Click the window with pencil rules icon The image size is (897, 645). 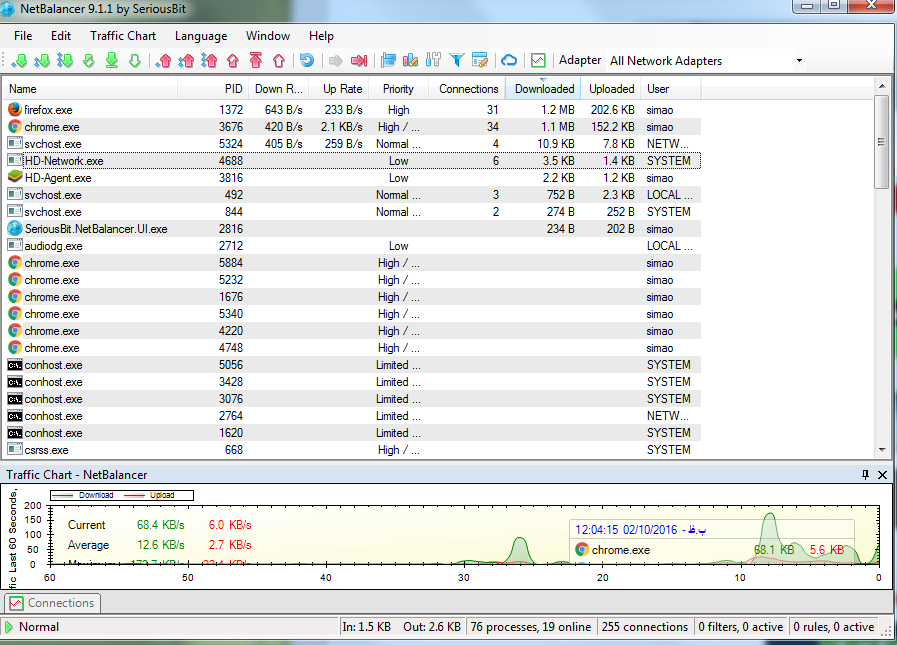click(x=479, y=60)
